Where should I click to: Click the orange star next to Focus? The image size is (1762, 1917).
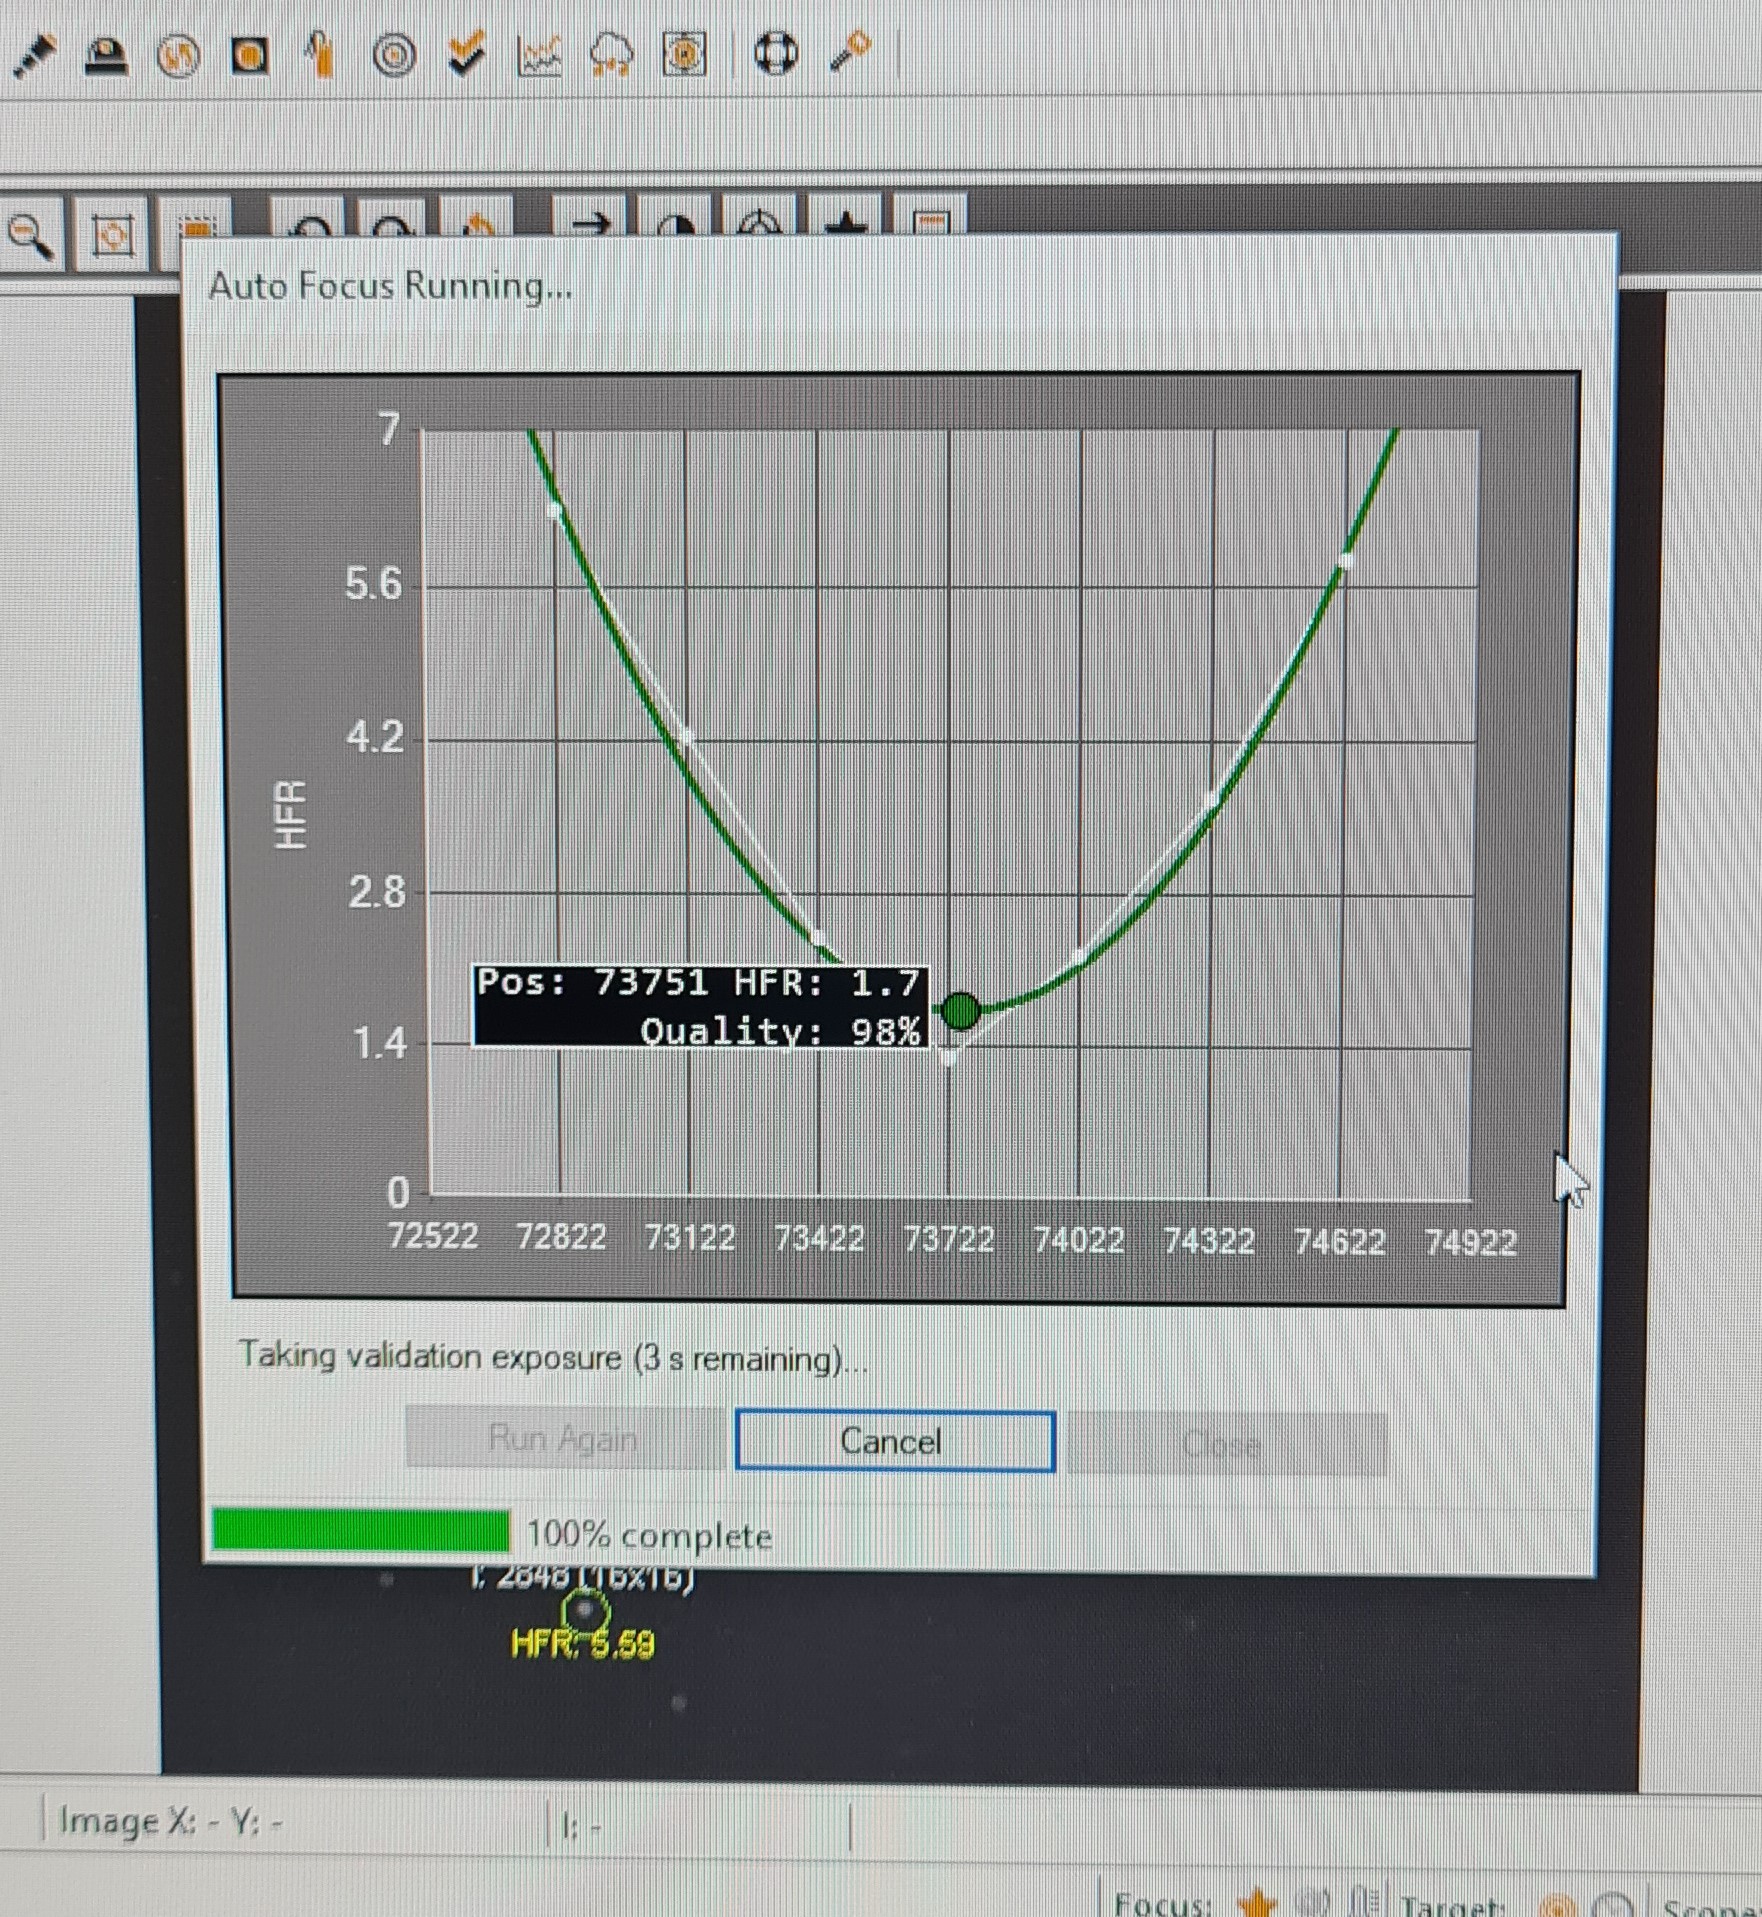click(x=1256, y=1901)
